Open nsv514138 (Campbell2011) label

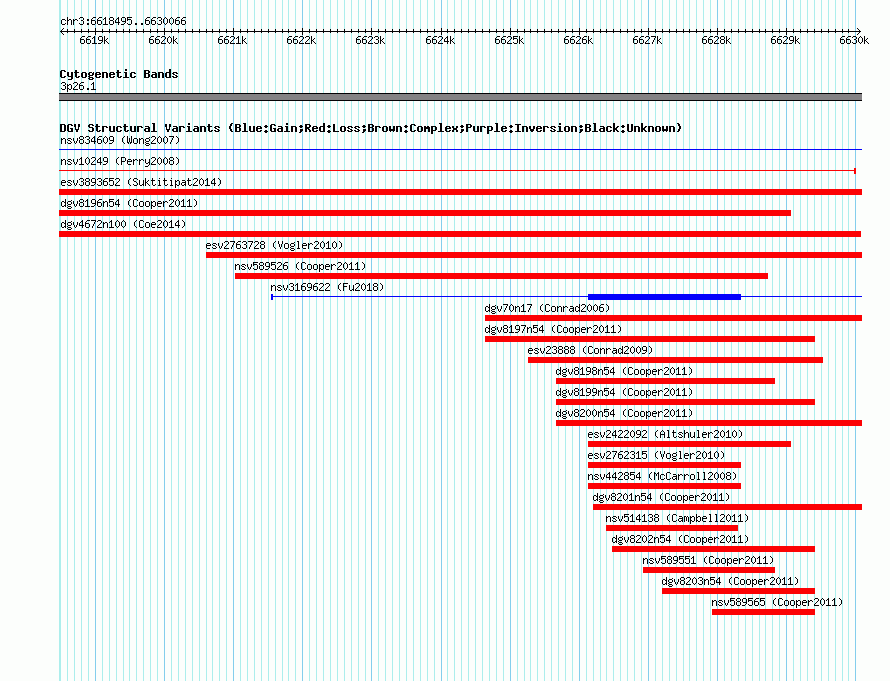tap(677, 518)
